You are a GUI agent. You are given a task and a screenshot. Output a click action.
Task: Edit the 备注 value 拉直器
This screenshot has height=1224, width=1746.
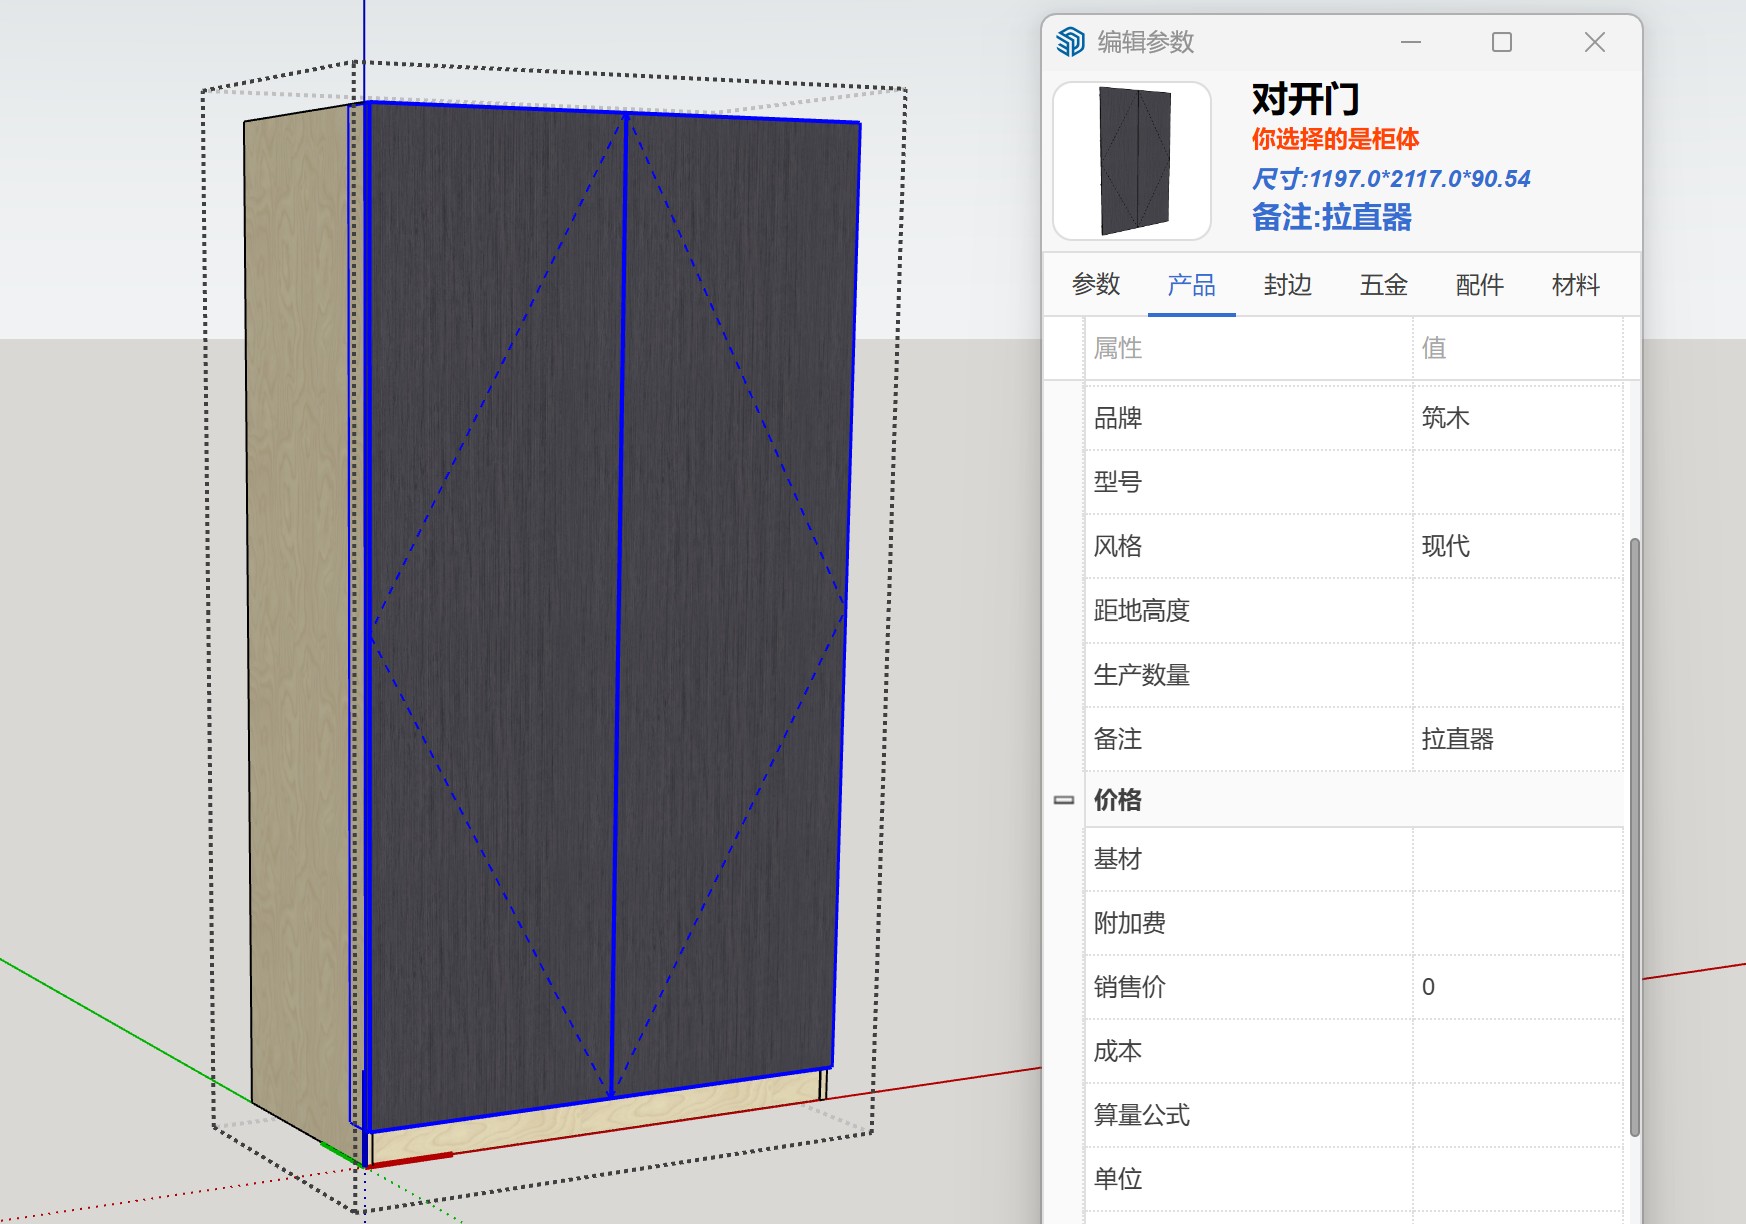tap(1515, 740)
